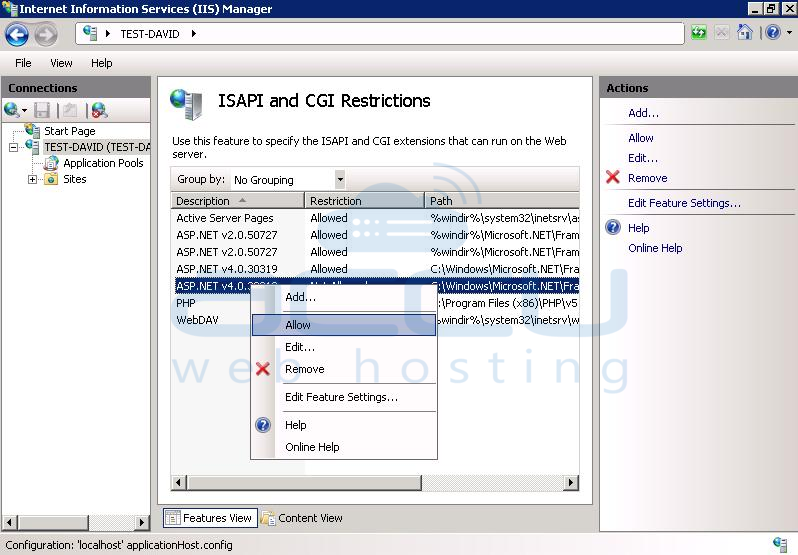Click Add... in the Actions pane

click(643, 113)
